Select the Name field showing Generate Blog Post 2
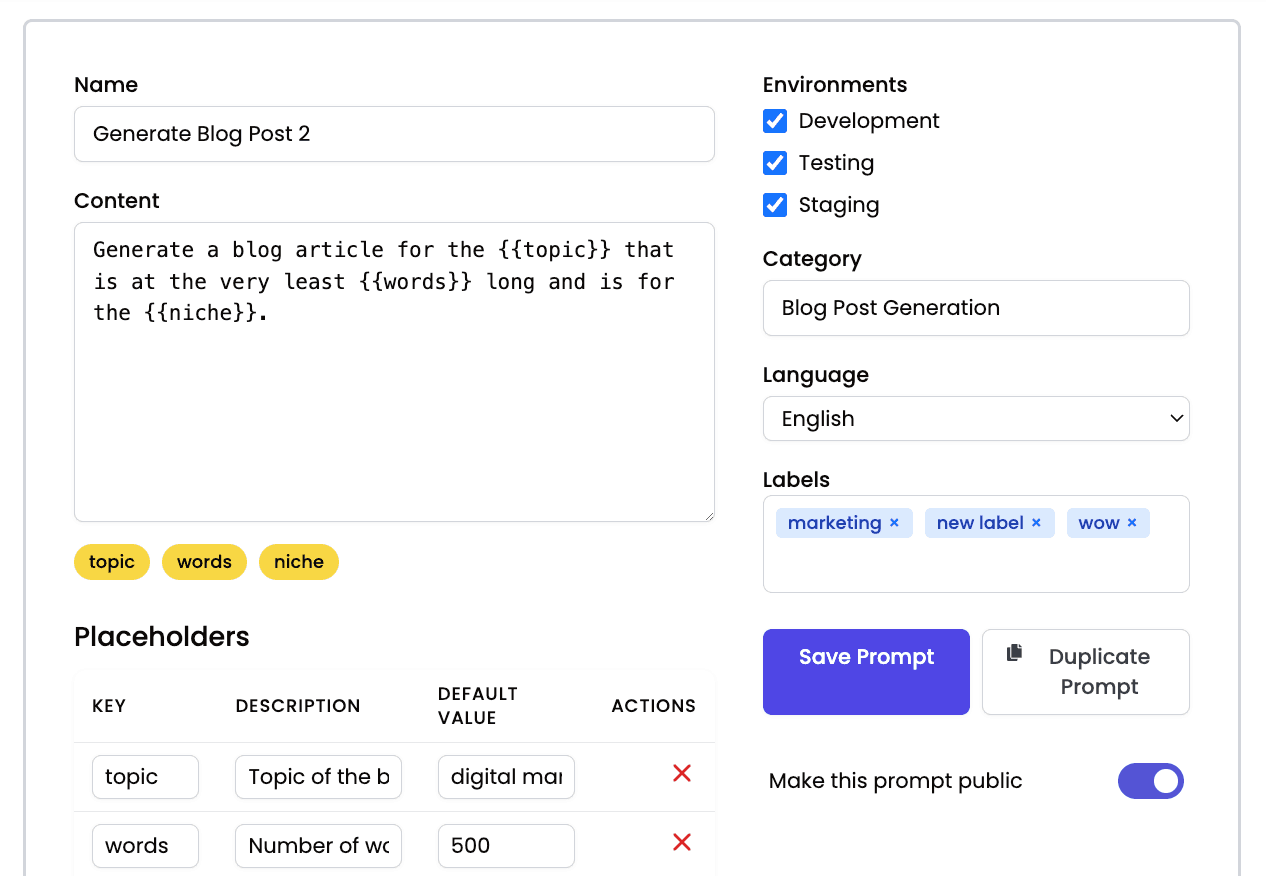Viewport: 1266px width, 876px height. pyautogui.click(x=394, y=133)
